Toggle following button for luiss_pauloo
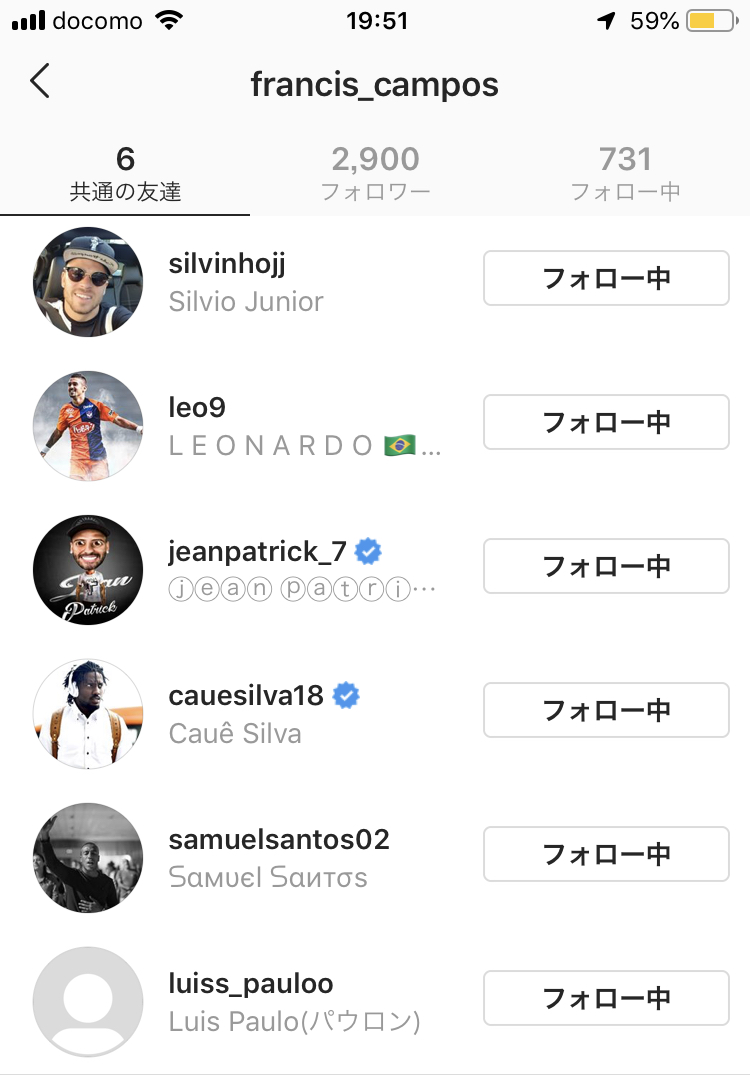 coord(606,998)
